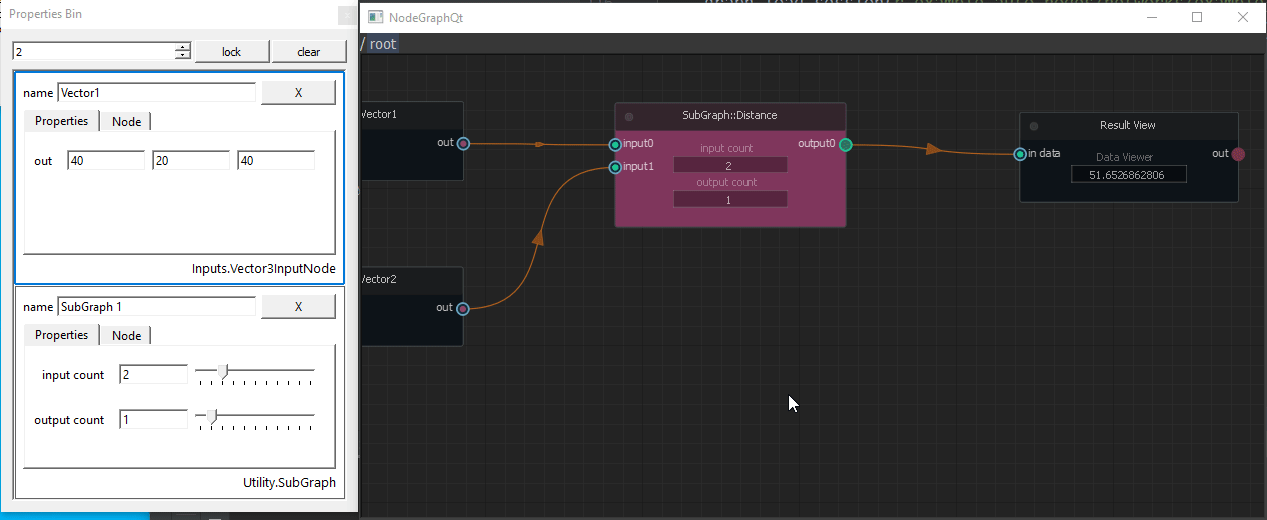Close the Vector1 properties with X button
Image resolution: width=1267 pixels, height=520 pixels.
[298, 93]
